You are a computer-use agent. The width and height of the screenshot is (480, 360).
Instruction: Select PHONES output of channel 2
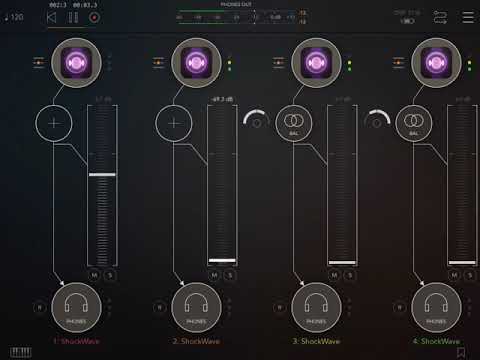pyautogui.click(x=196, y=307)
